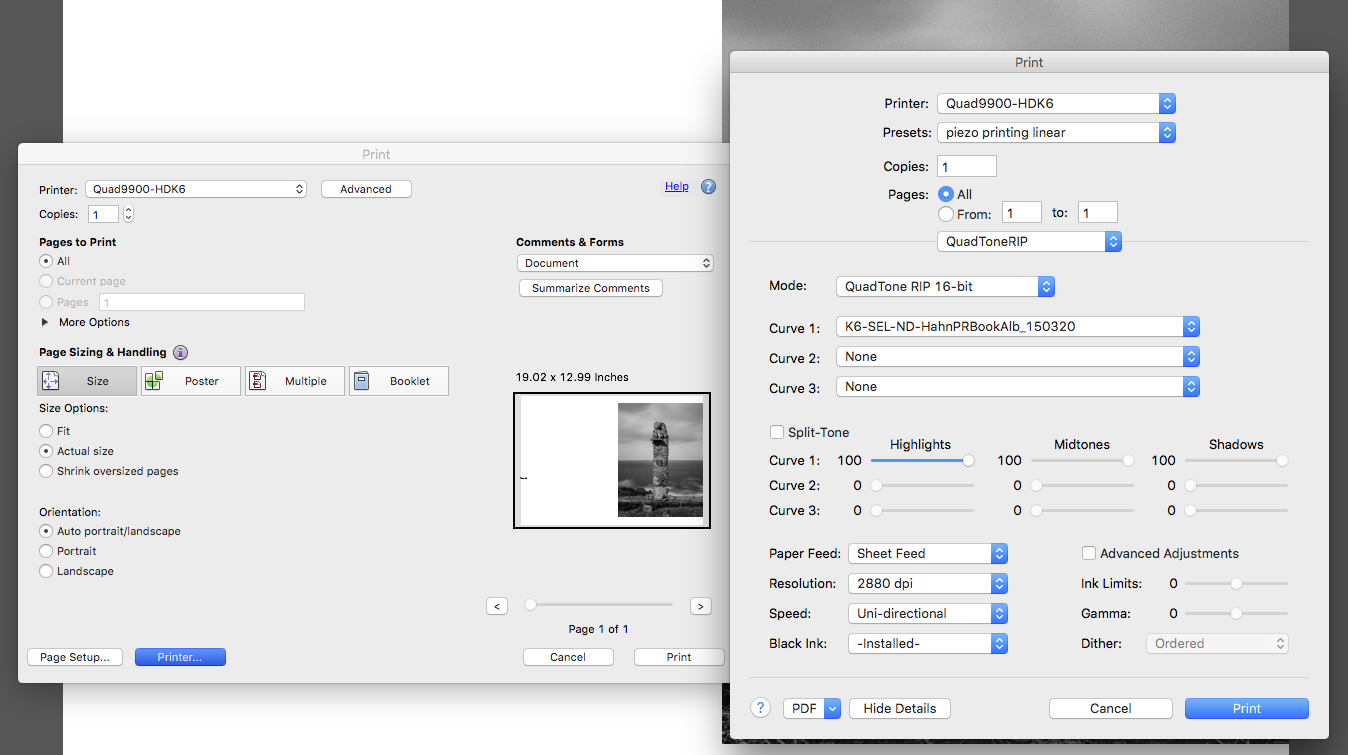
Task: Click the blue Help question mark icon
Action: (708, 187)
